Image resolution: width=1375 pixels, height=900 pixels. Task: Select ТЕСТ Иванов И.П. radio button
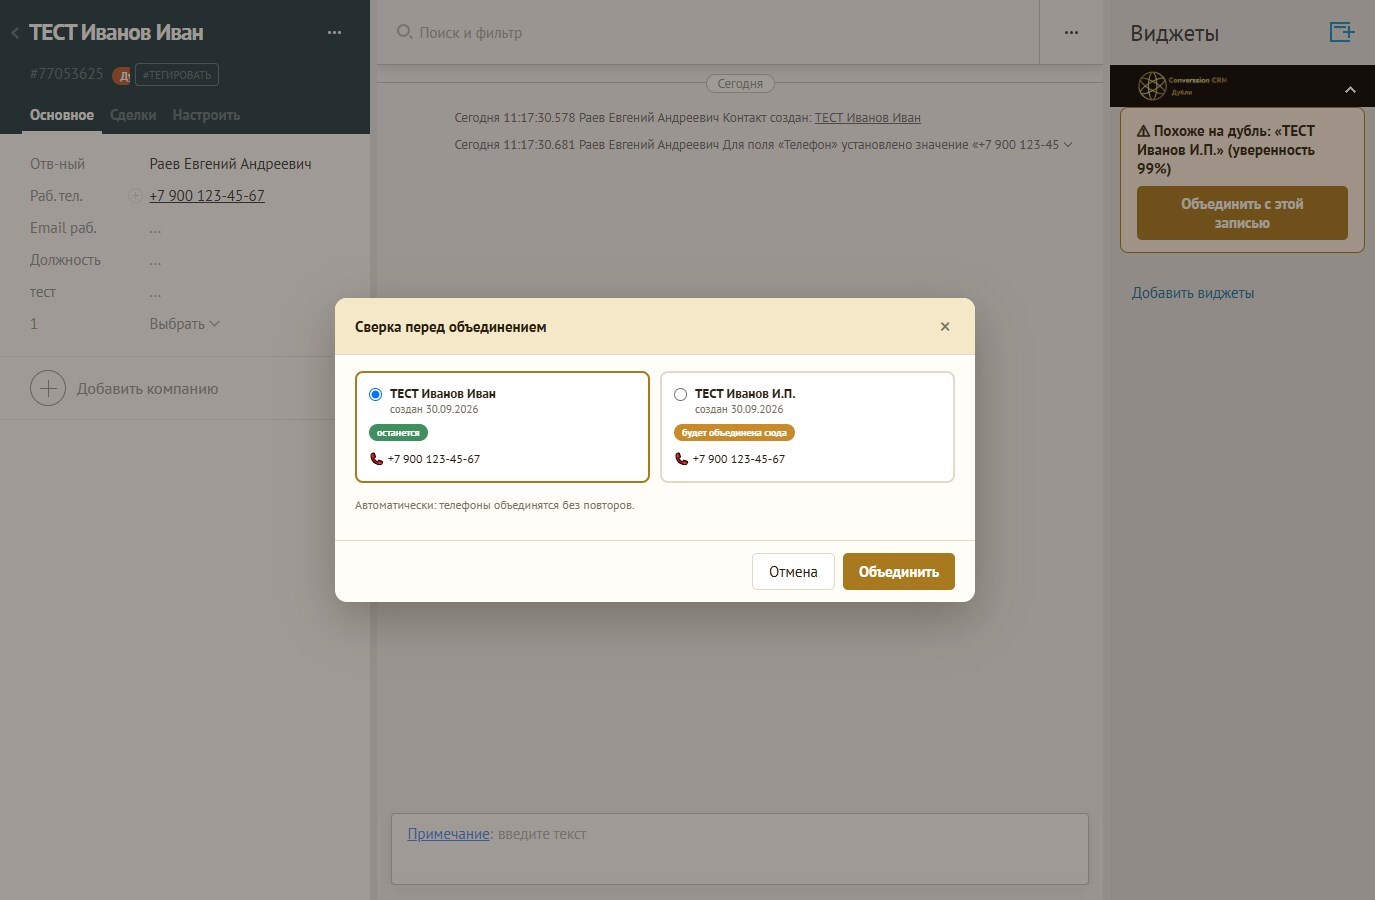coord(681,394)
